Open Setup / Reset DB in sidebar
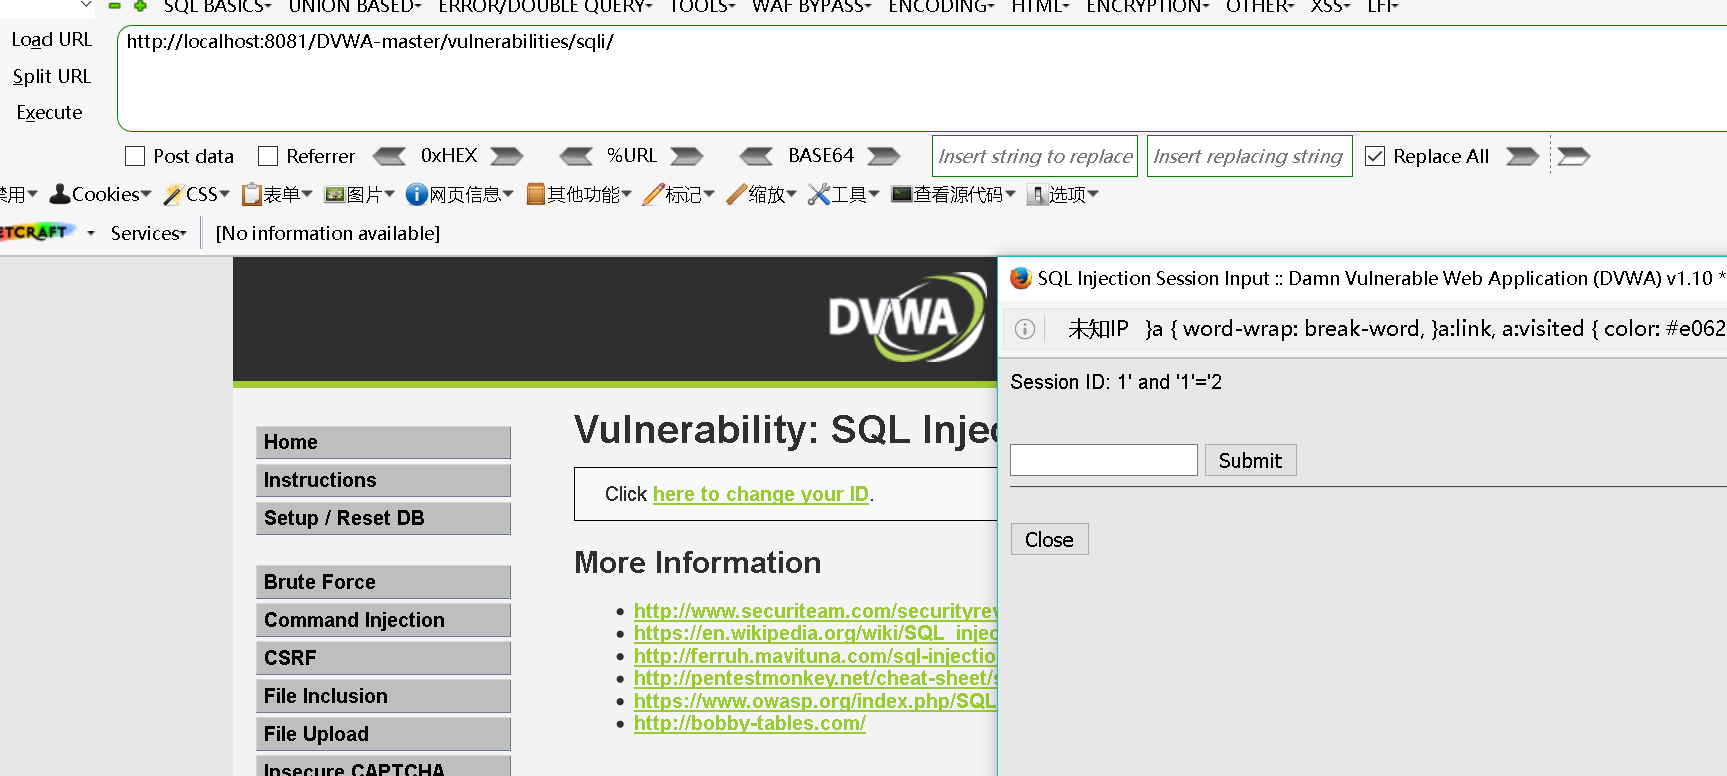This screenshot has height=776, width=1727. coord(383,518)
